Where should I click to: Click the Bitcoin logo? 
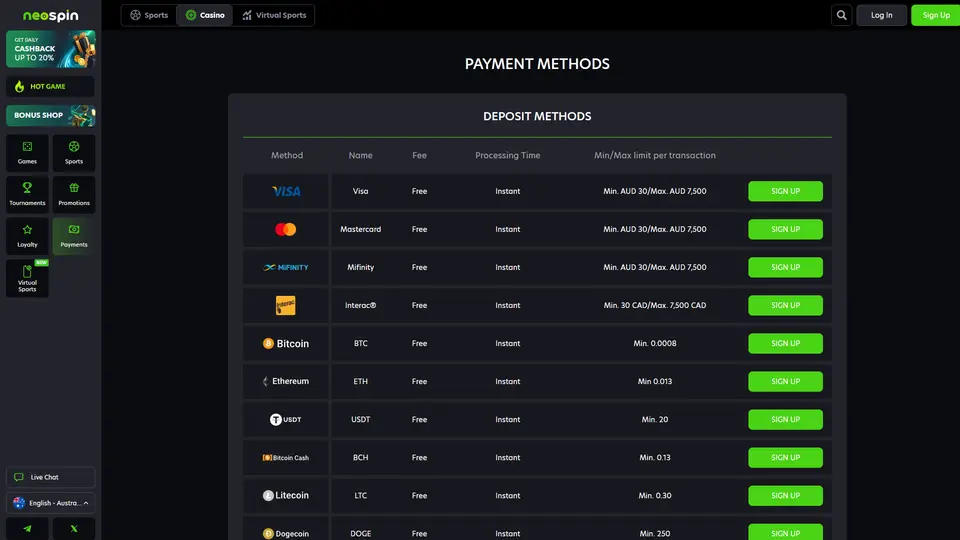pos(286,343)
